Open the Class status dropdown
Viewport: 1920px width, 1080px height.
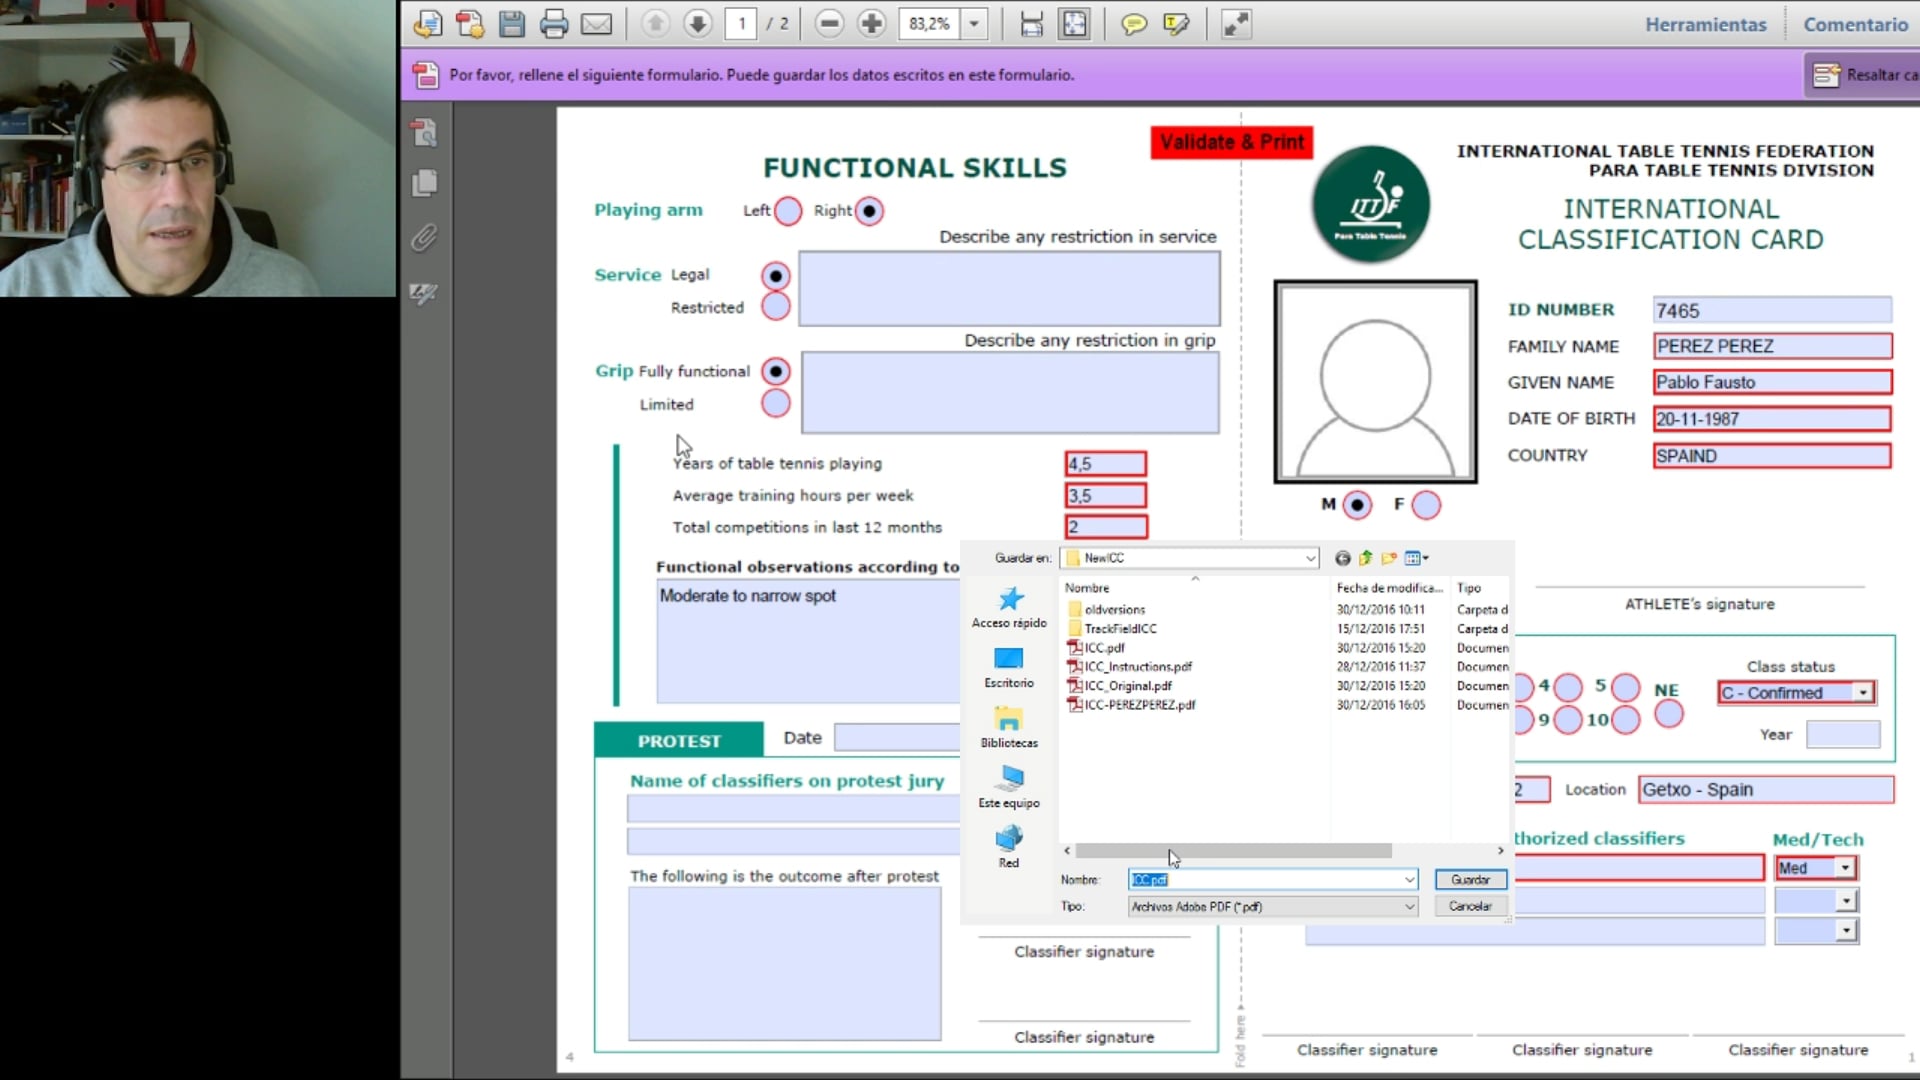pos(1861,692)
